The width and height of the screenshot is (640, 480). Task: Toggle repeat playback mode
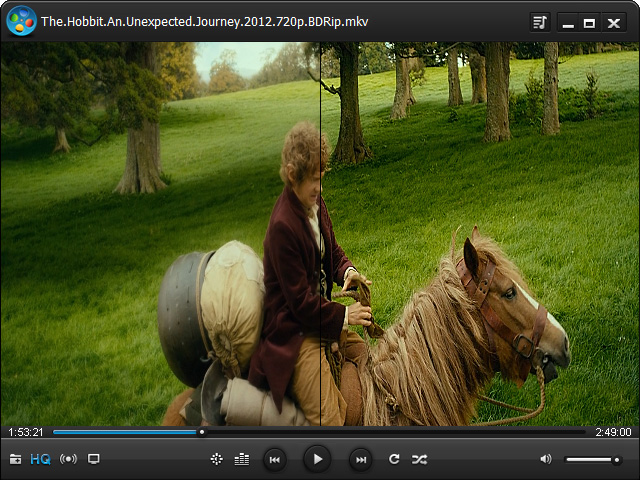[x=394, y=459]
